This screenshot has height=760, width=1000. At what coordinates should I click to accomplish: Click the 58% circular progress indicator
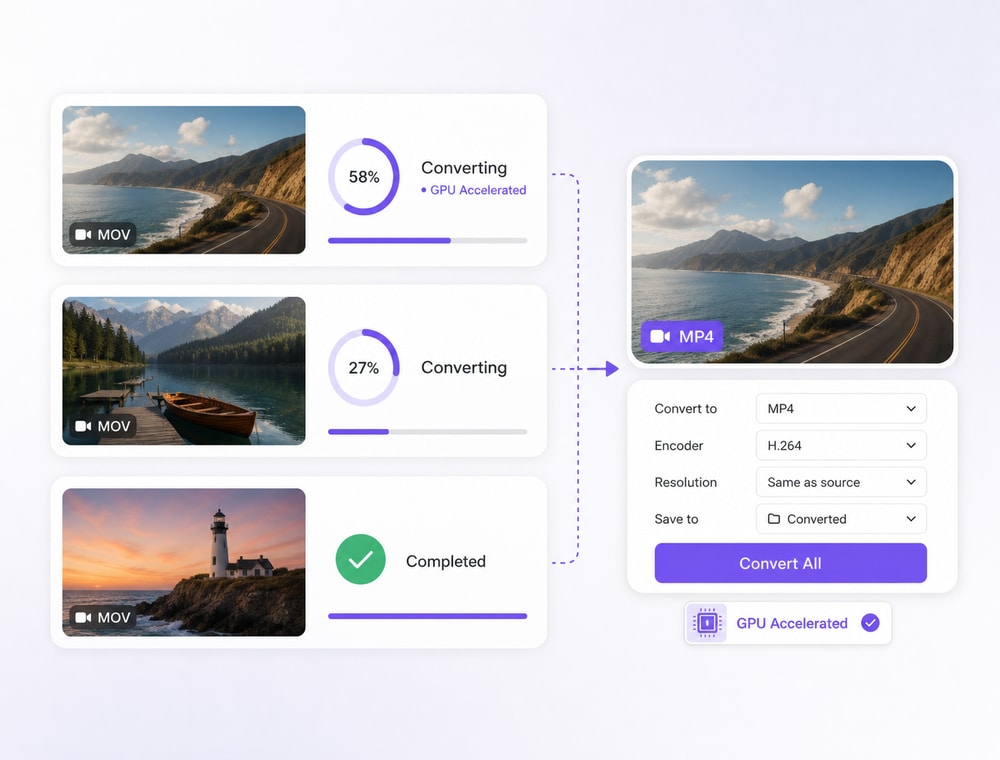click(x=364, y=177)
